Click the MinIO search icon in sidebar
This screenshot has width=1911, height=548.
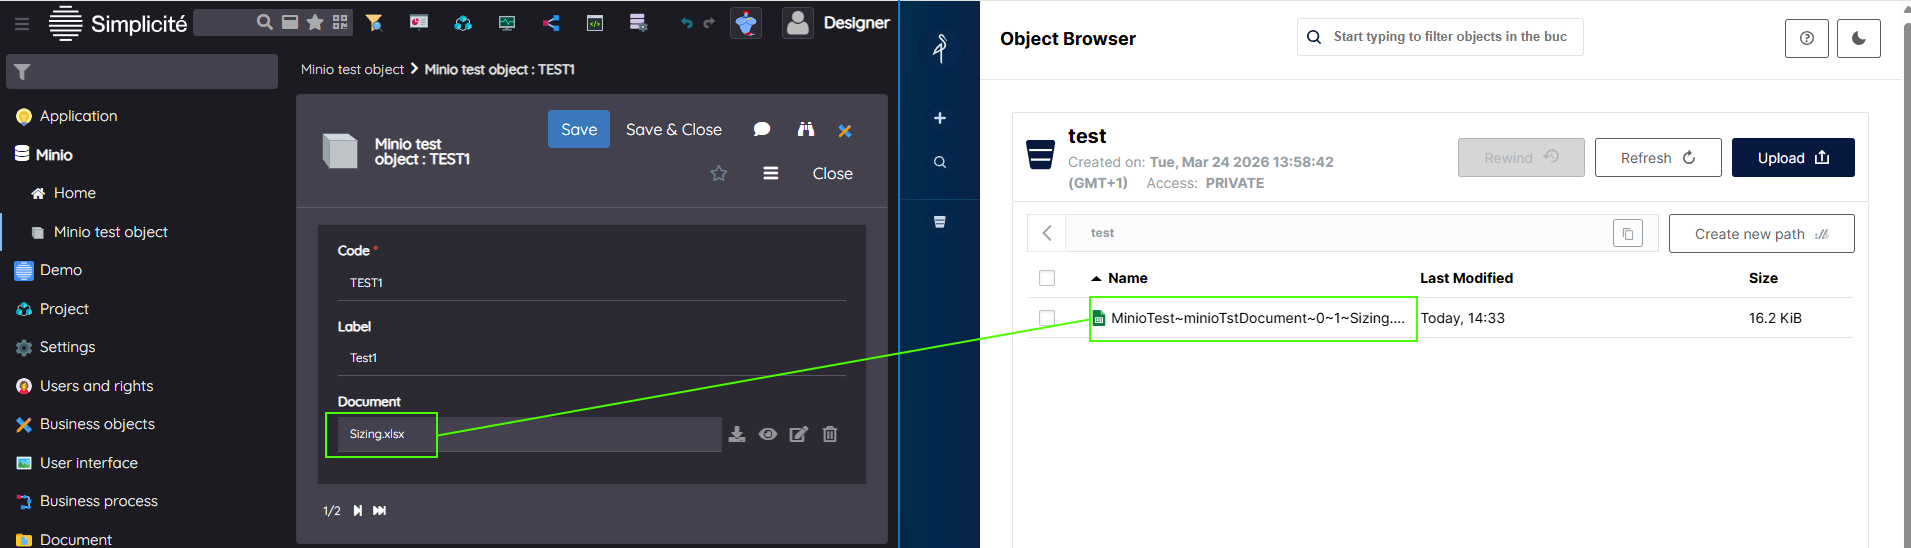pos(940,162)
